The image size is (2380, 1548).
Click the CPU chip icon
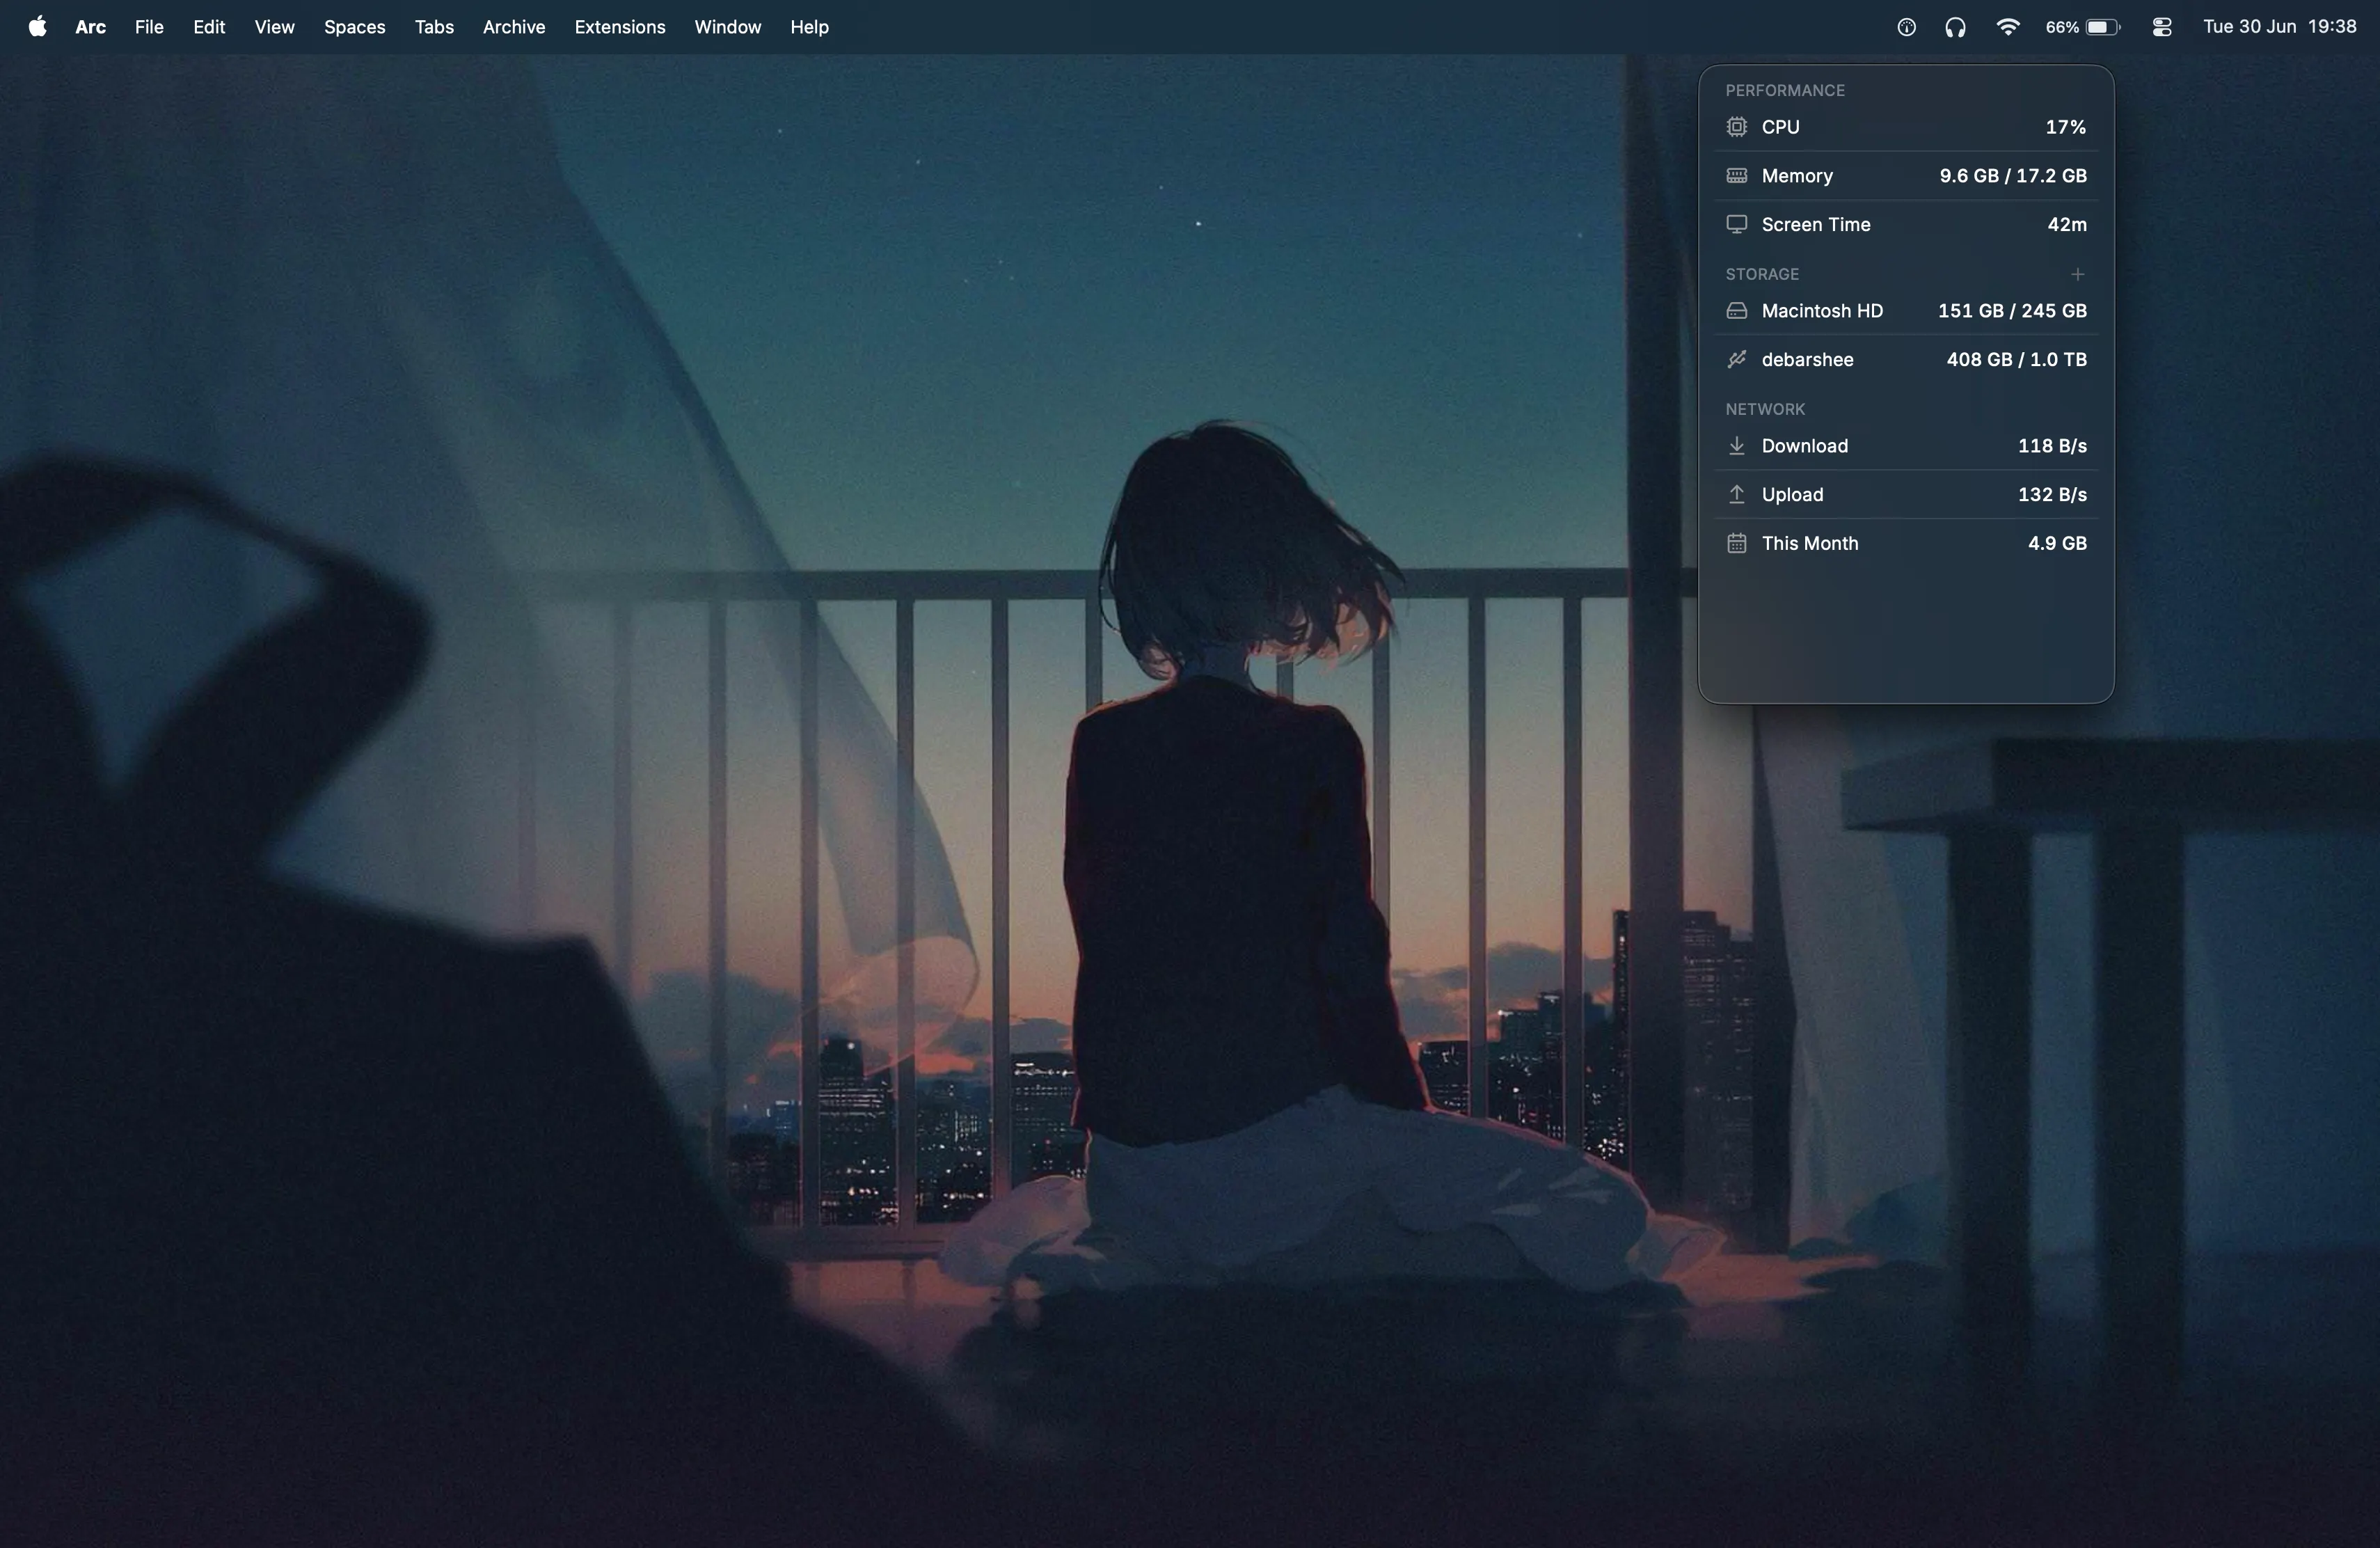pos(1736,127)
